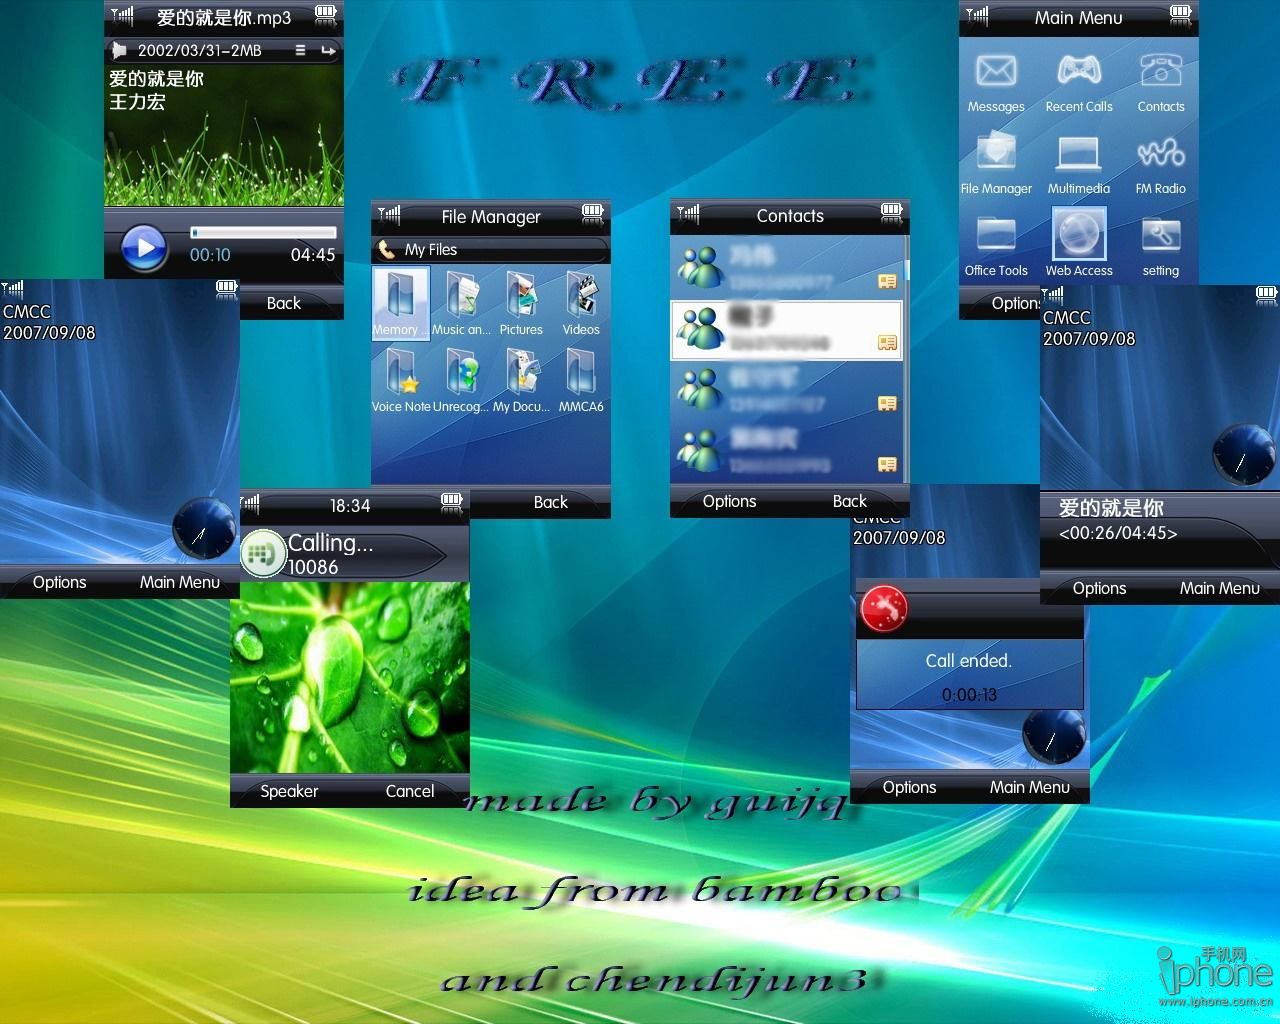This screenshot has height=1024, width=1280.
Task: Click the red hang-up icon on the Call ended screen
Action: (x=884, y=608)
